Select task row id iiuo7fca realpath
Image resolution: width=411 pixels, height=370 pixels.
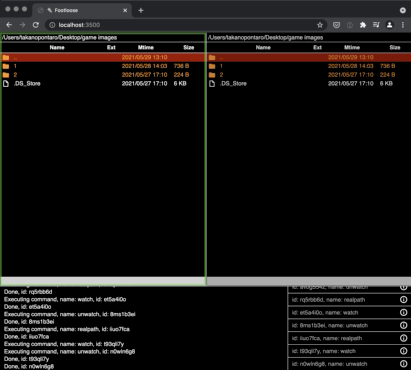pos(349,338)
